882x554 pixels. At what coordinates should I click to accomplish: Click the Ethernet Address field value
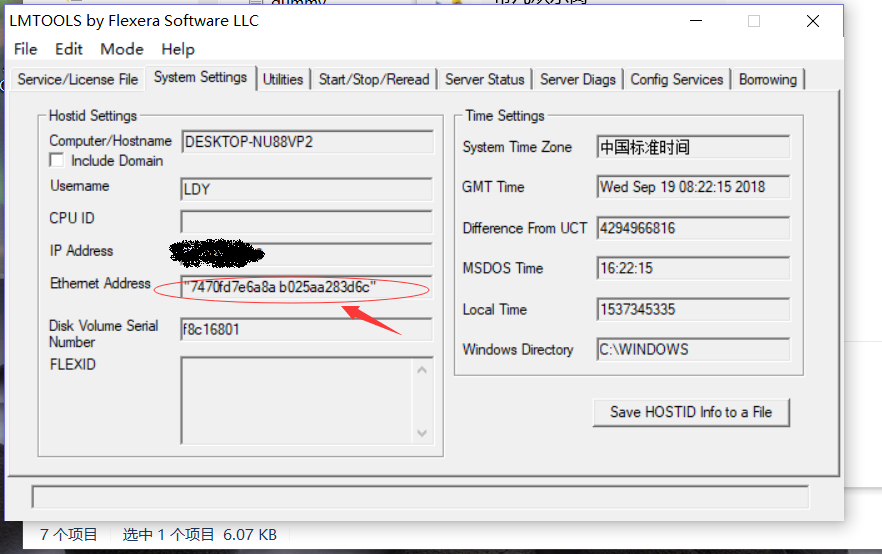(307, 287)
